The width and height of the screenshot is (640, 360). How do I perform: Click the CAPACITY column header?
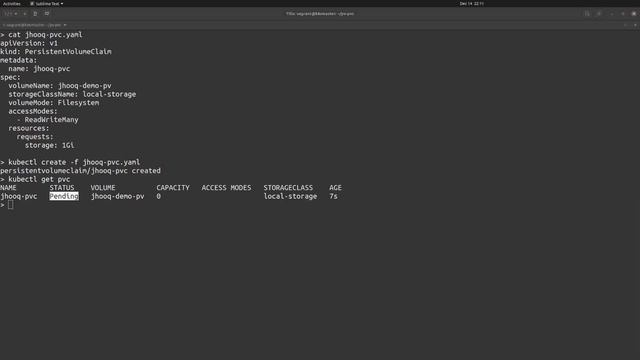coord(173,188)
